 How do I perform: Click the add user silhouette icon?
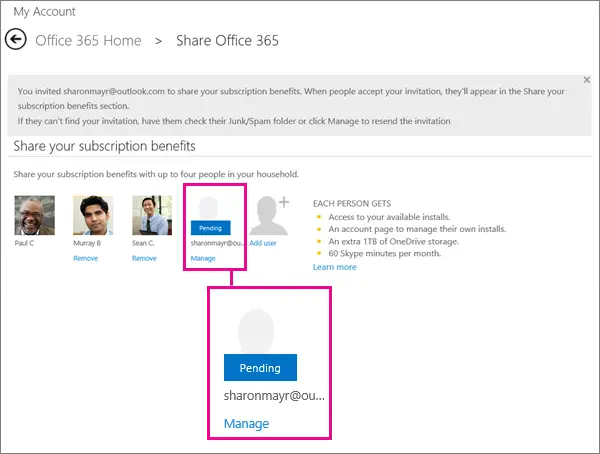point(270,215)
